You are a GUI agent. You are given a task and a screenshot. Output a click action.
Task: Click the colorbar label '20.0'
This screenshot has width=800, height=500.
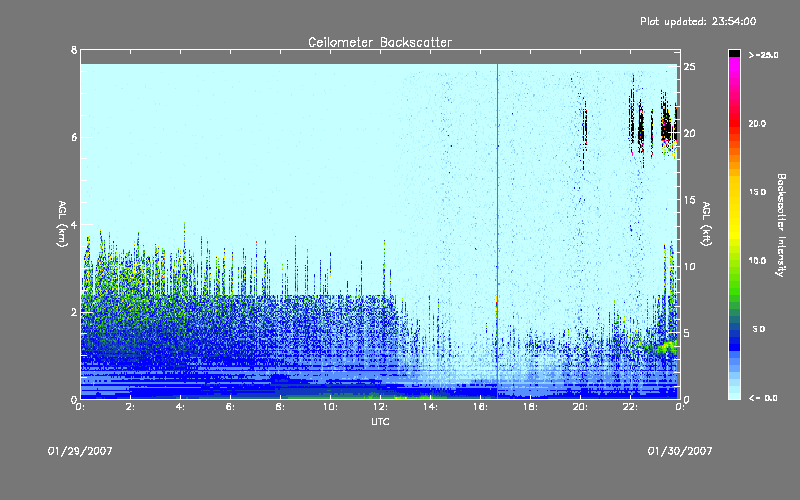tap(757, 123)
